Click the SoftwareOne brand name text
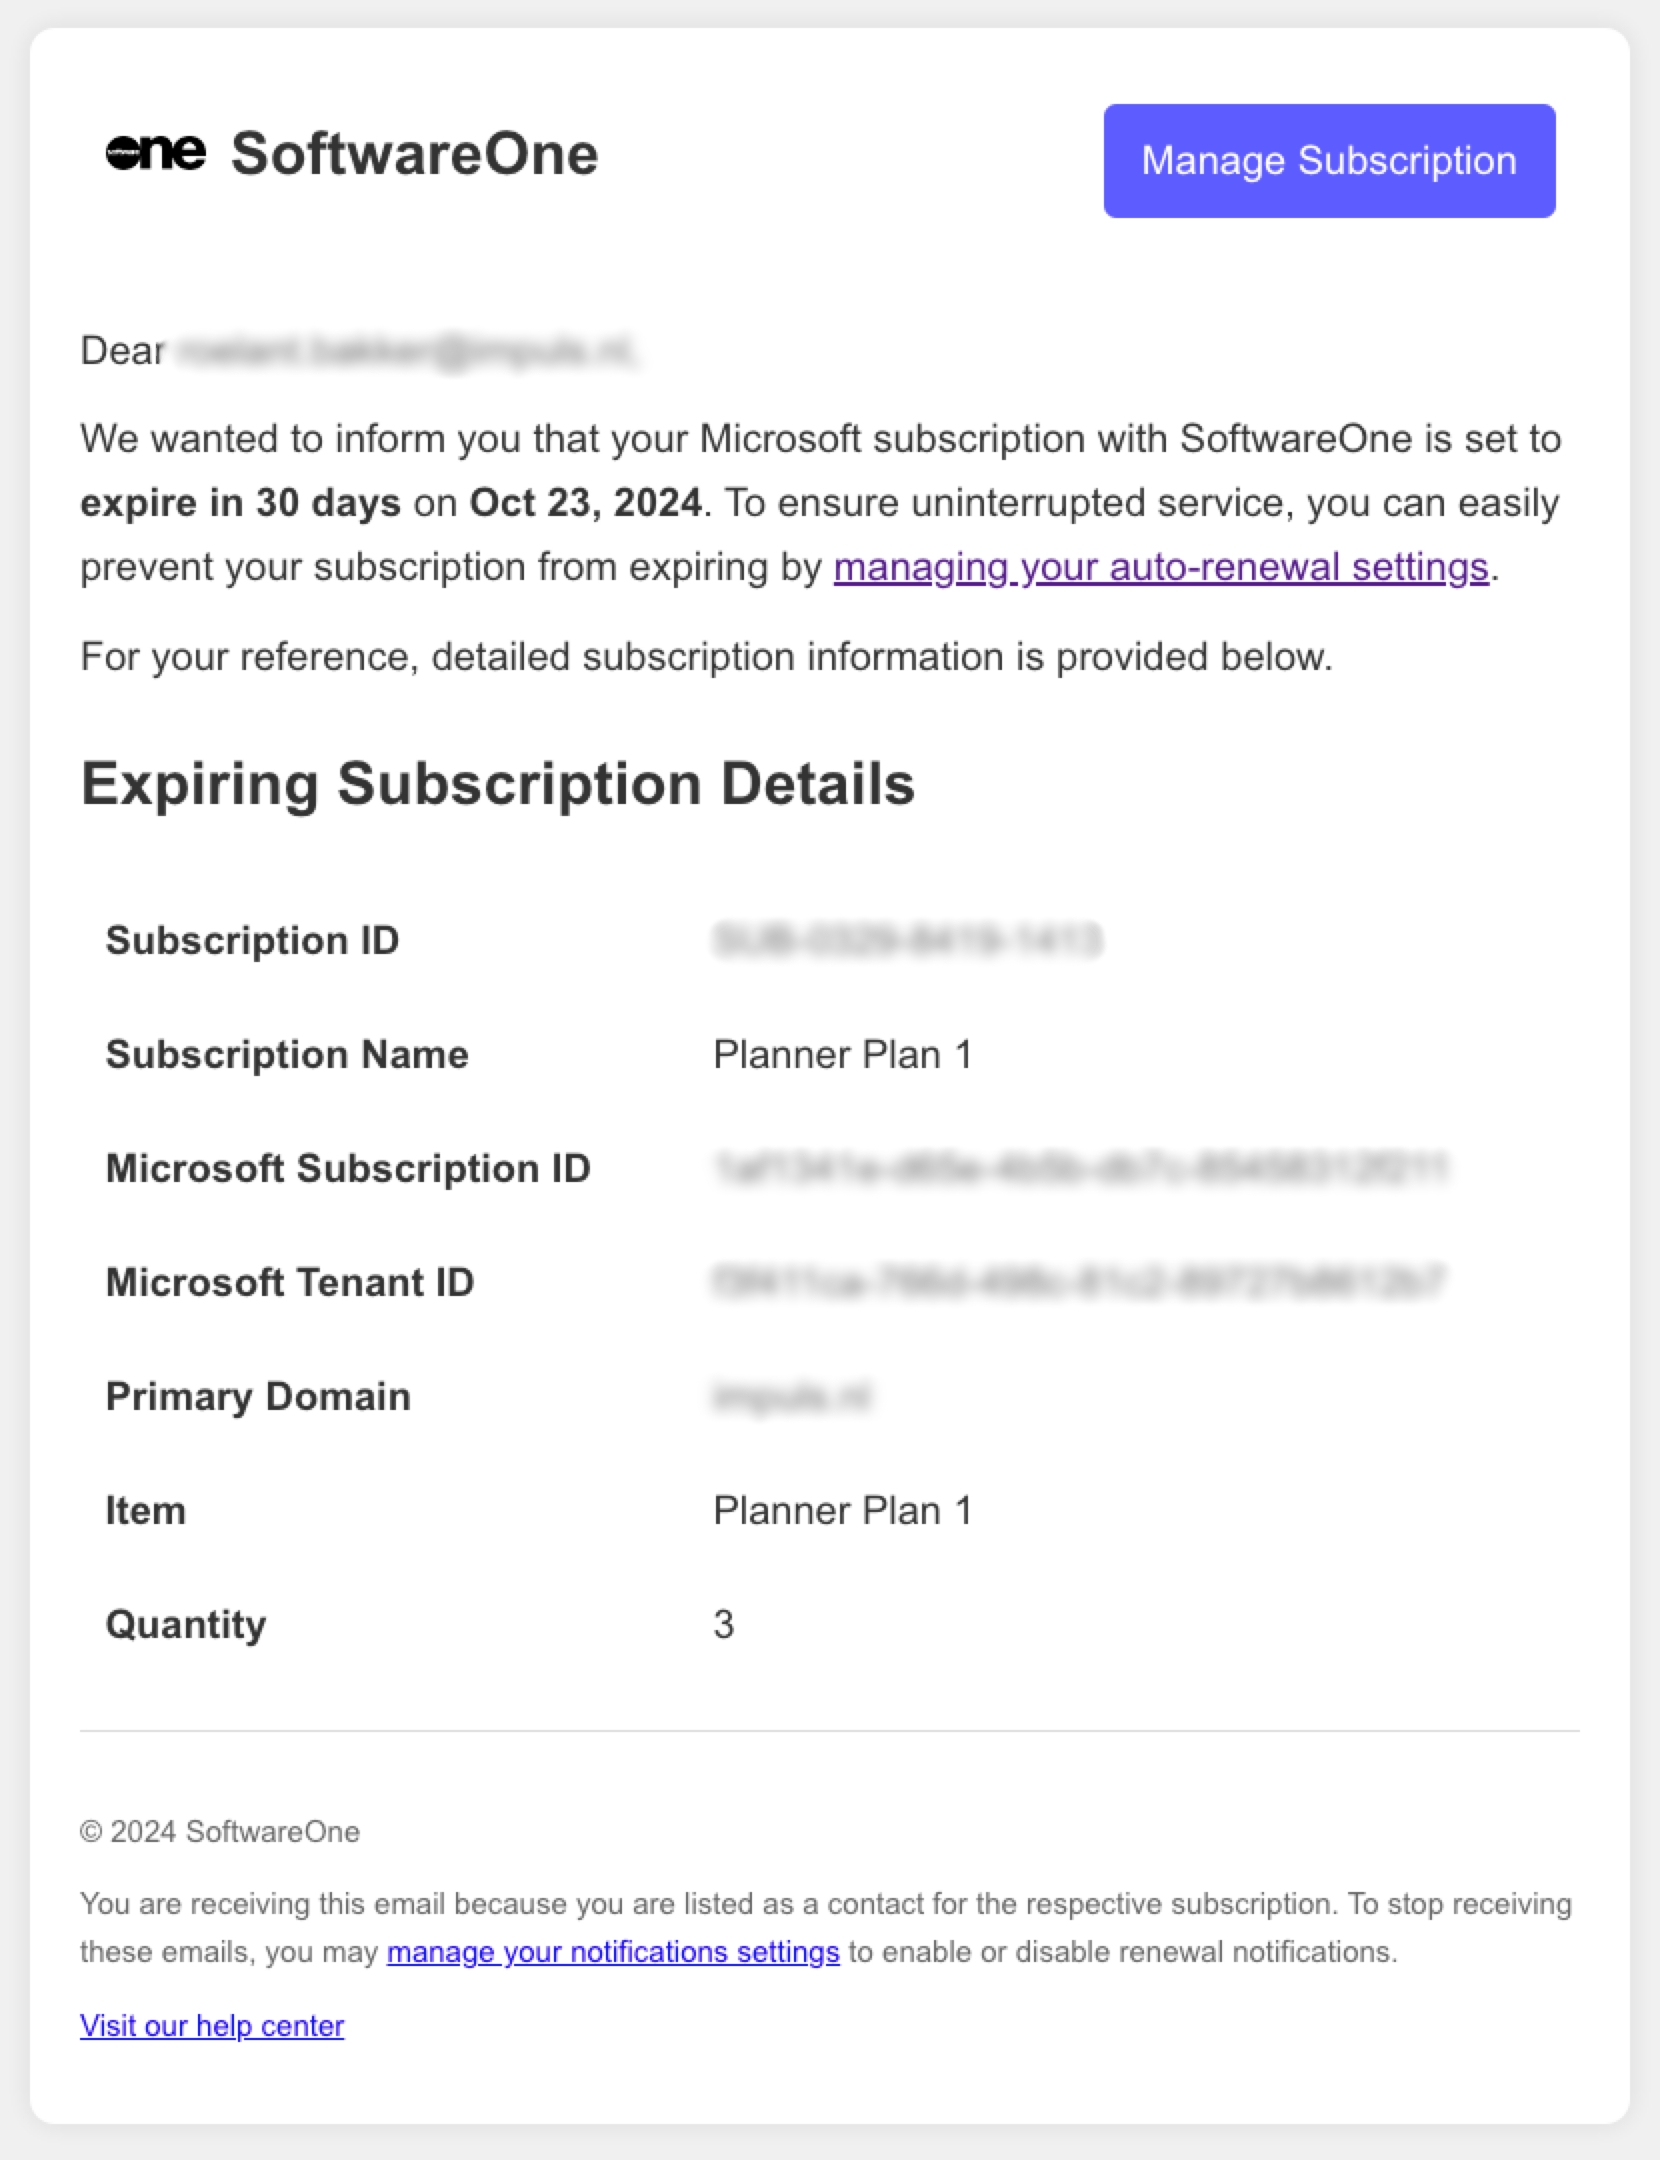This screenshot has height=2160, width=1660. tap(414, 155)
